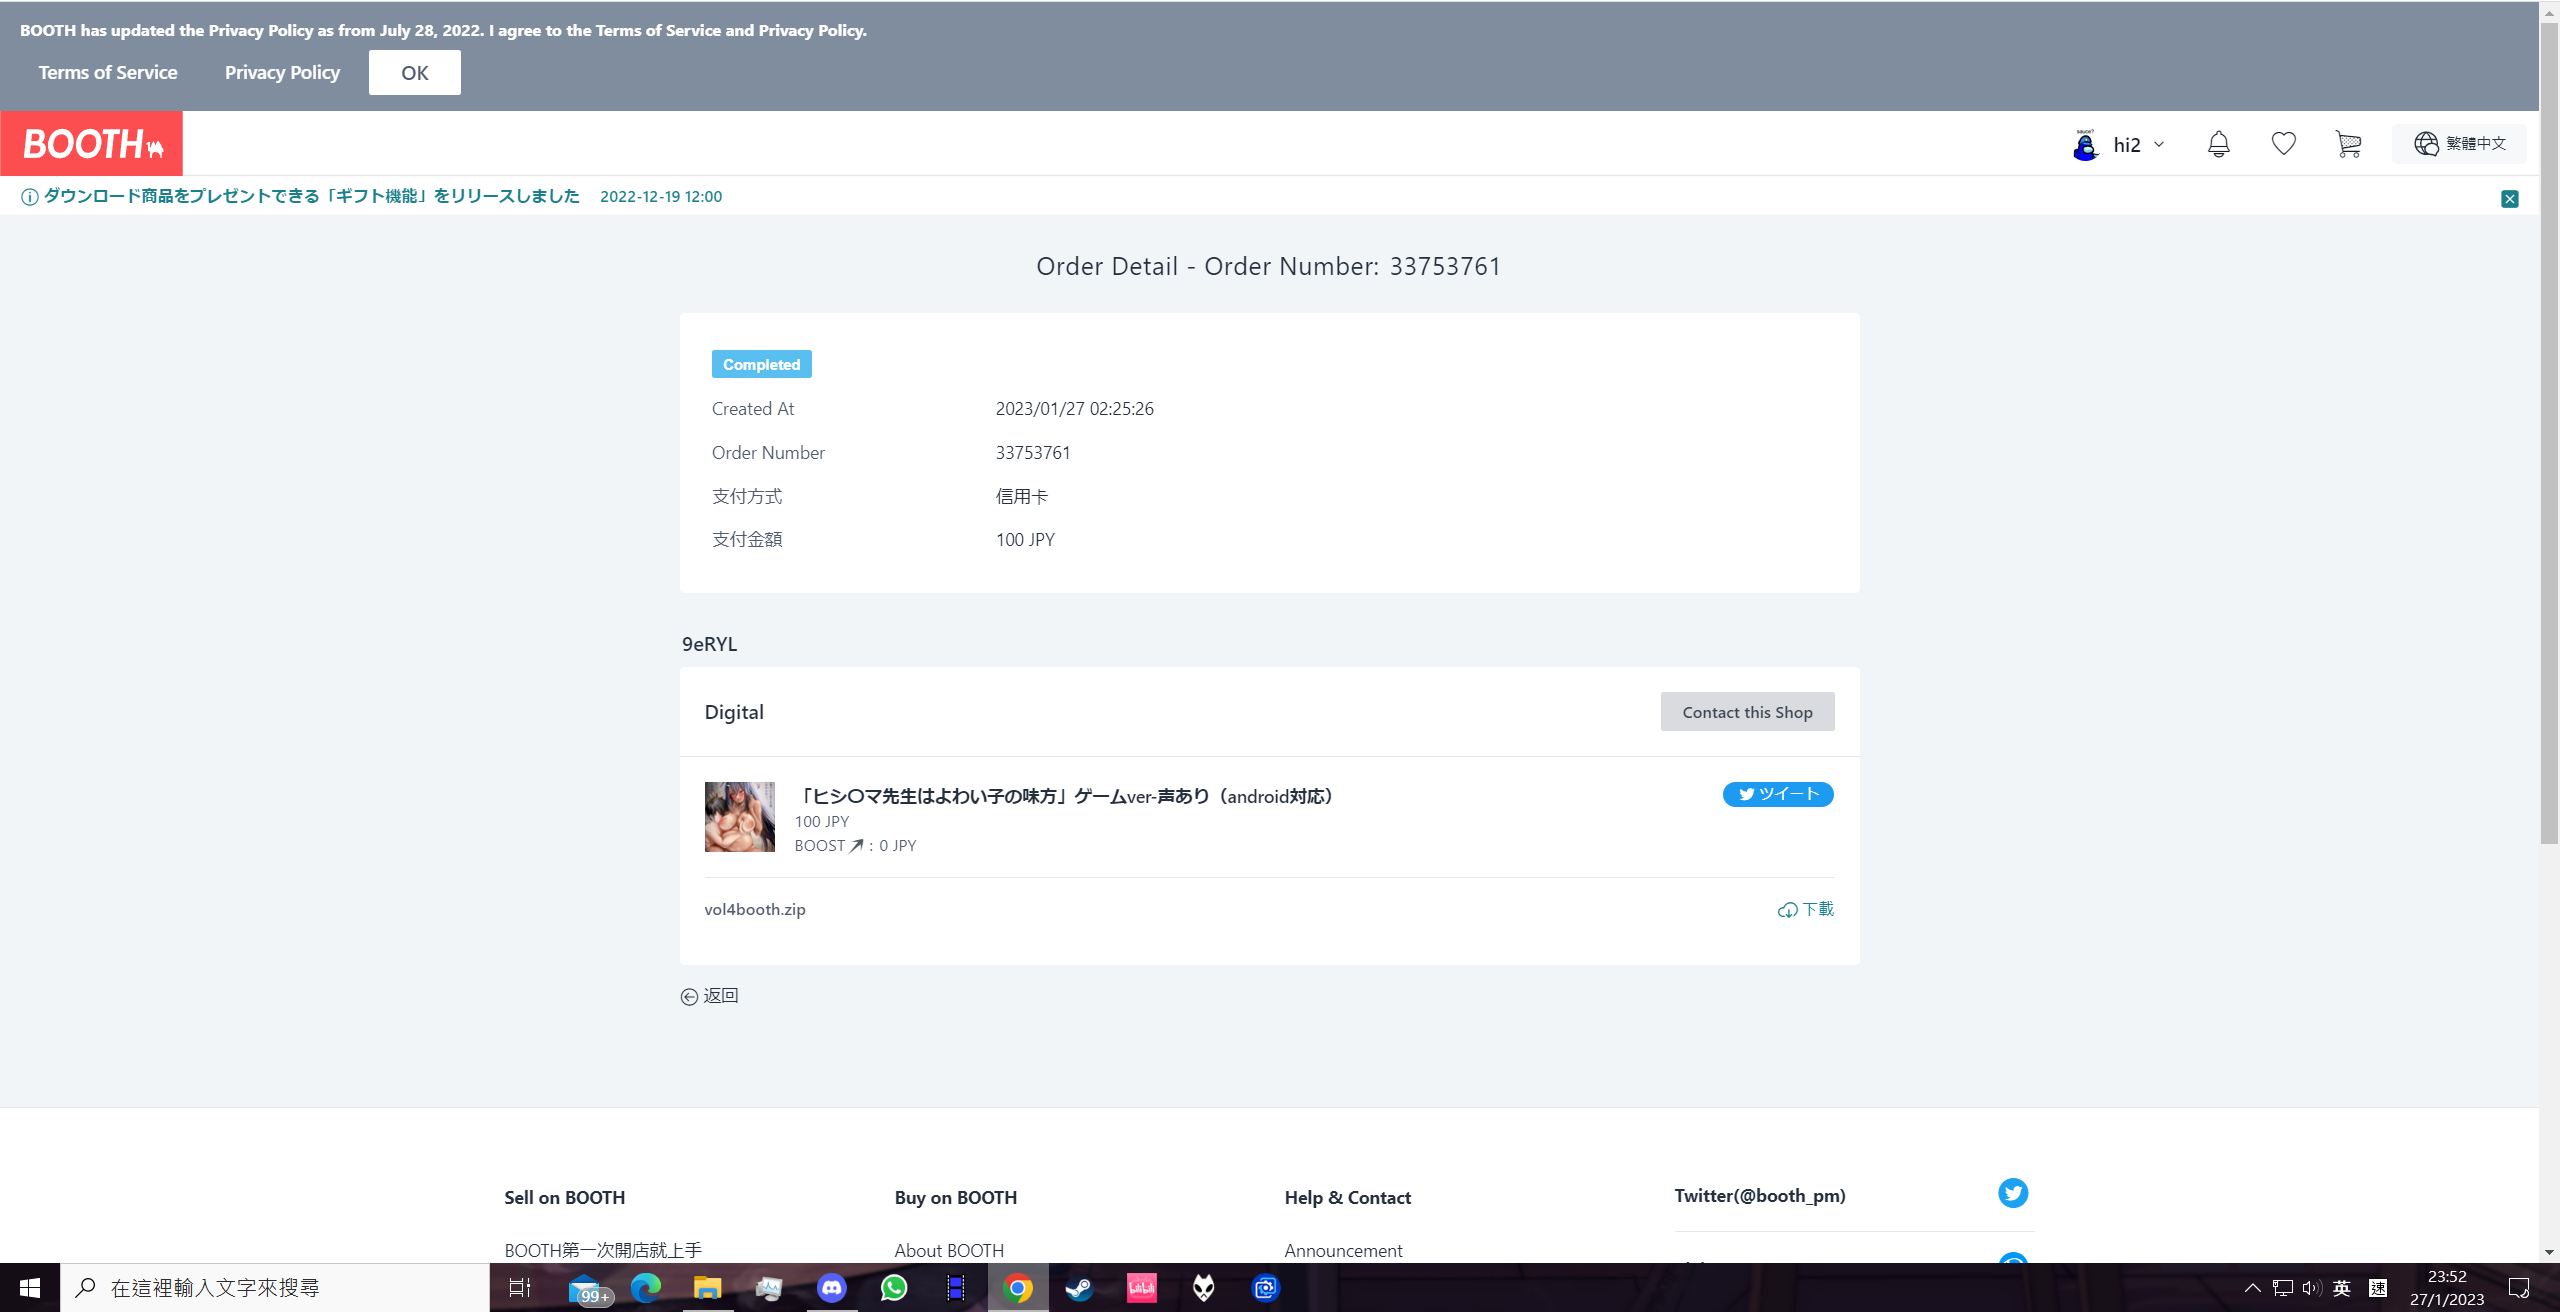The width and height of the screenshot is (2560, 1312).
Task: Close the gift feature announcement bar
Action: tap(2509, 198)
